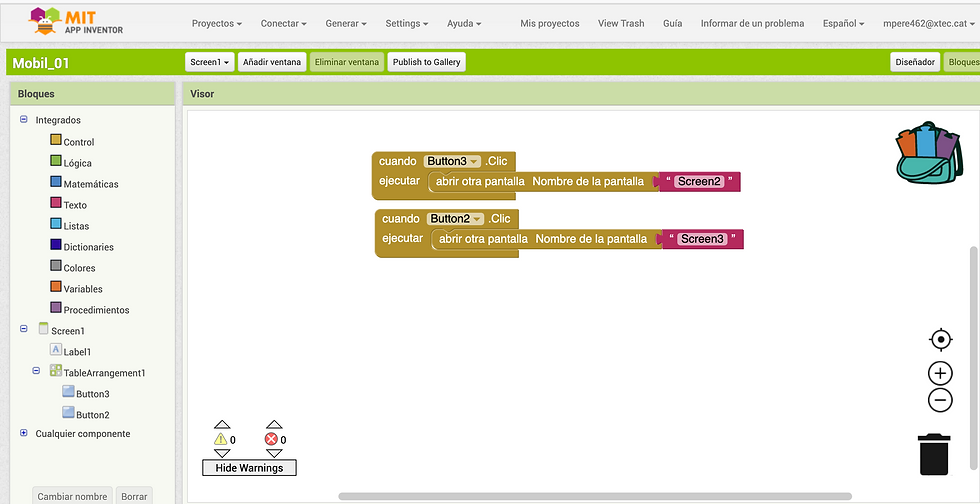980x504 pixels.
Task: Go to next error with the down arrow
Action: coord(274,453)
